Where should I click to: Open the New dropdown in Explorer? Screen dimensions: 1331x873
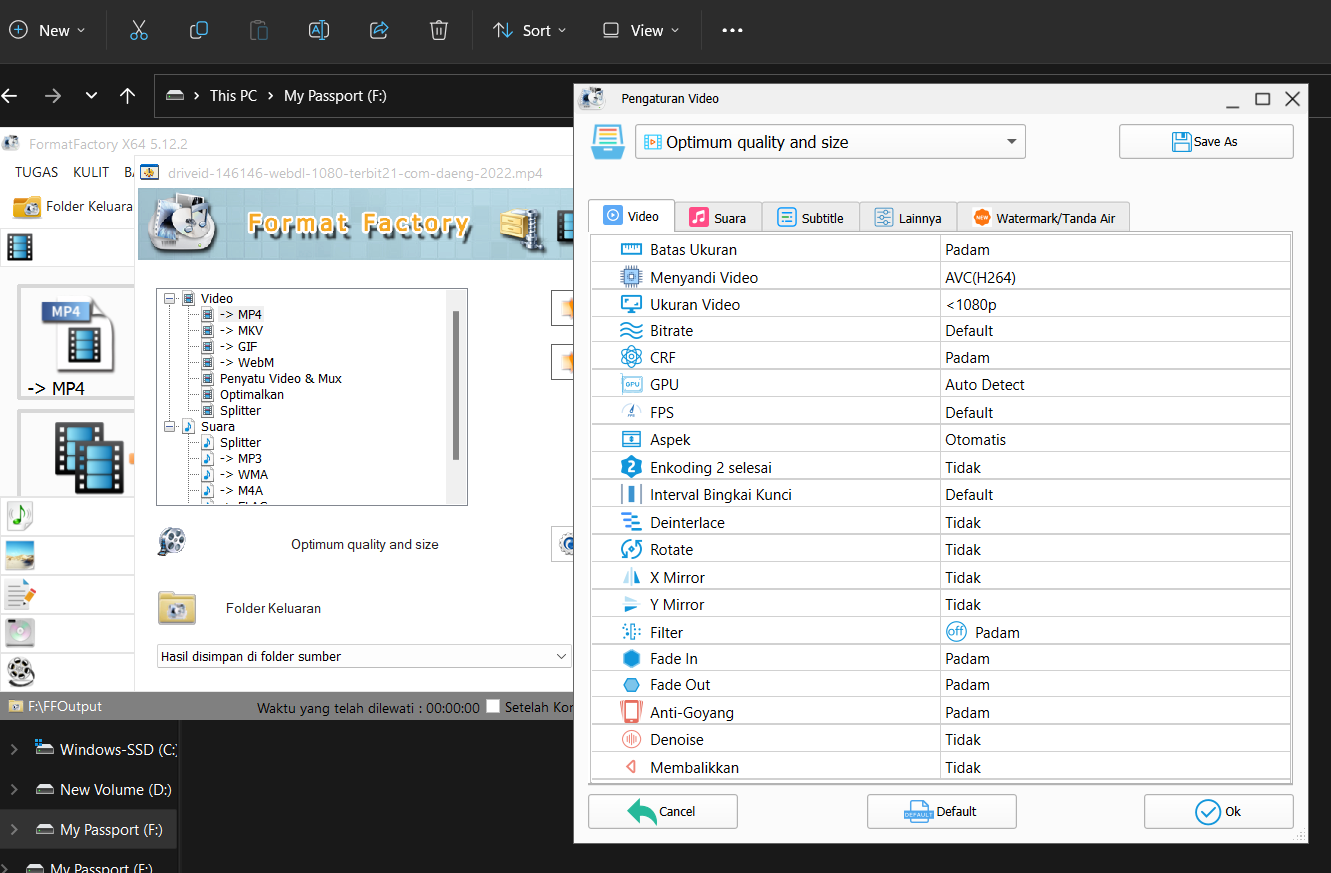[x=47, y=30]
